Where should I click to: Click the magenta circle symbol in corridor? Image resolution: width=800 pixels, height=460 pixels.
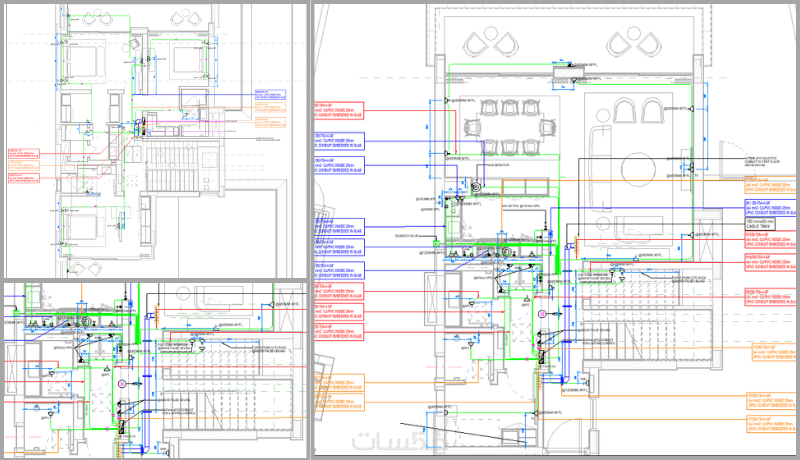click(542, 314)
